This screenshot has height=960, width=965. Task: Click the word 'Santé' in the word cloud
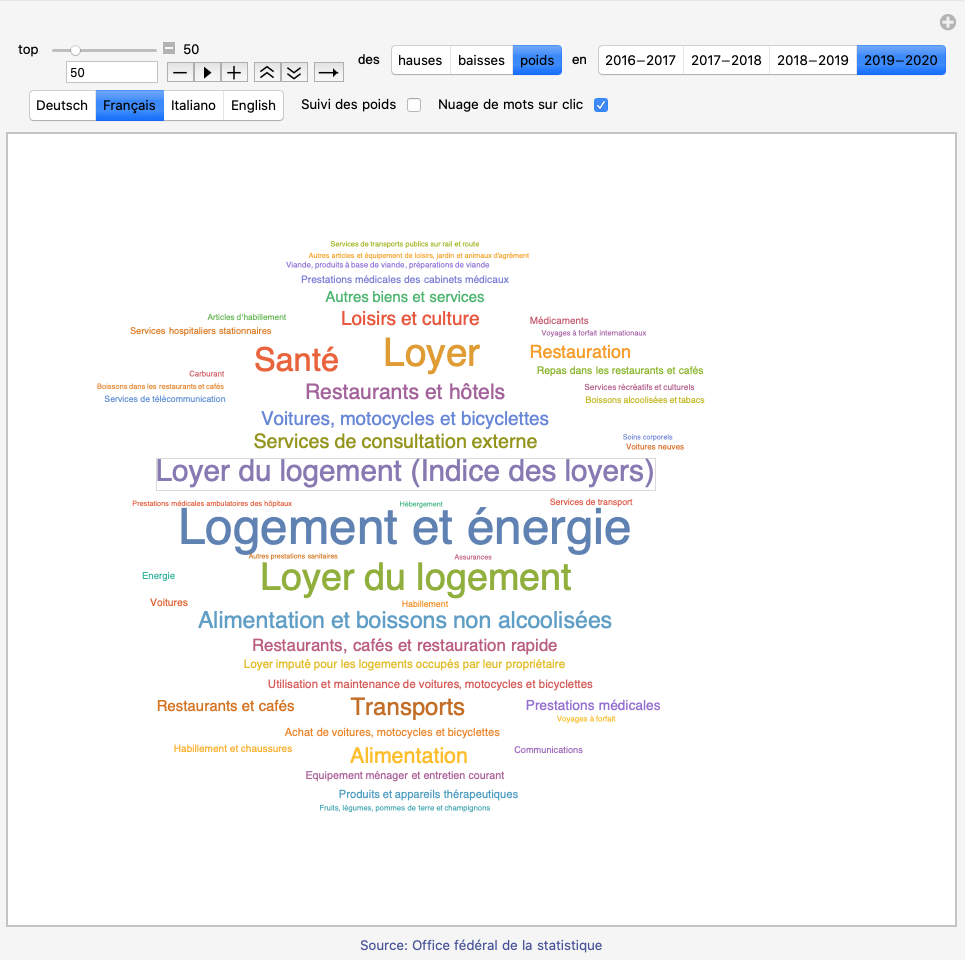point(296,359)
